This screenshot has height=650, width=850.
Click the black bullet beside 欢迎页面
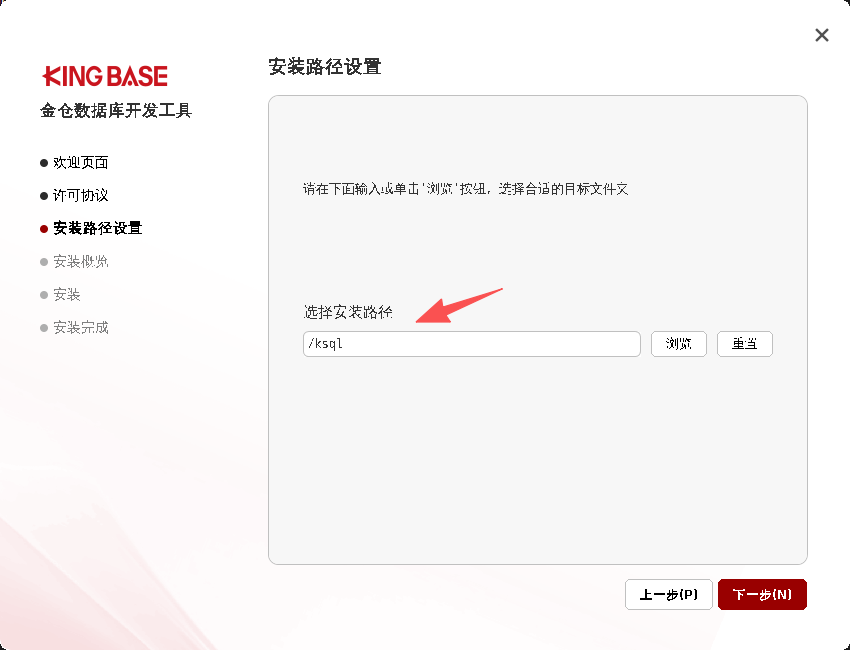coord(44,162)
